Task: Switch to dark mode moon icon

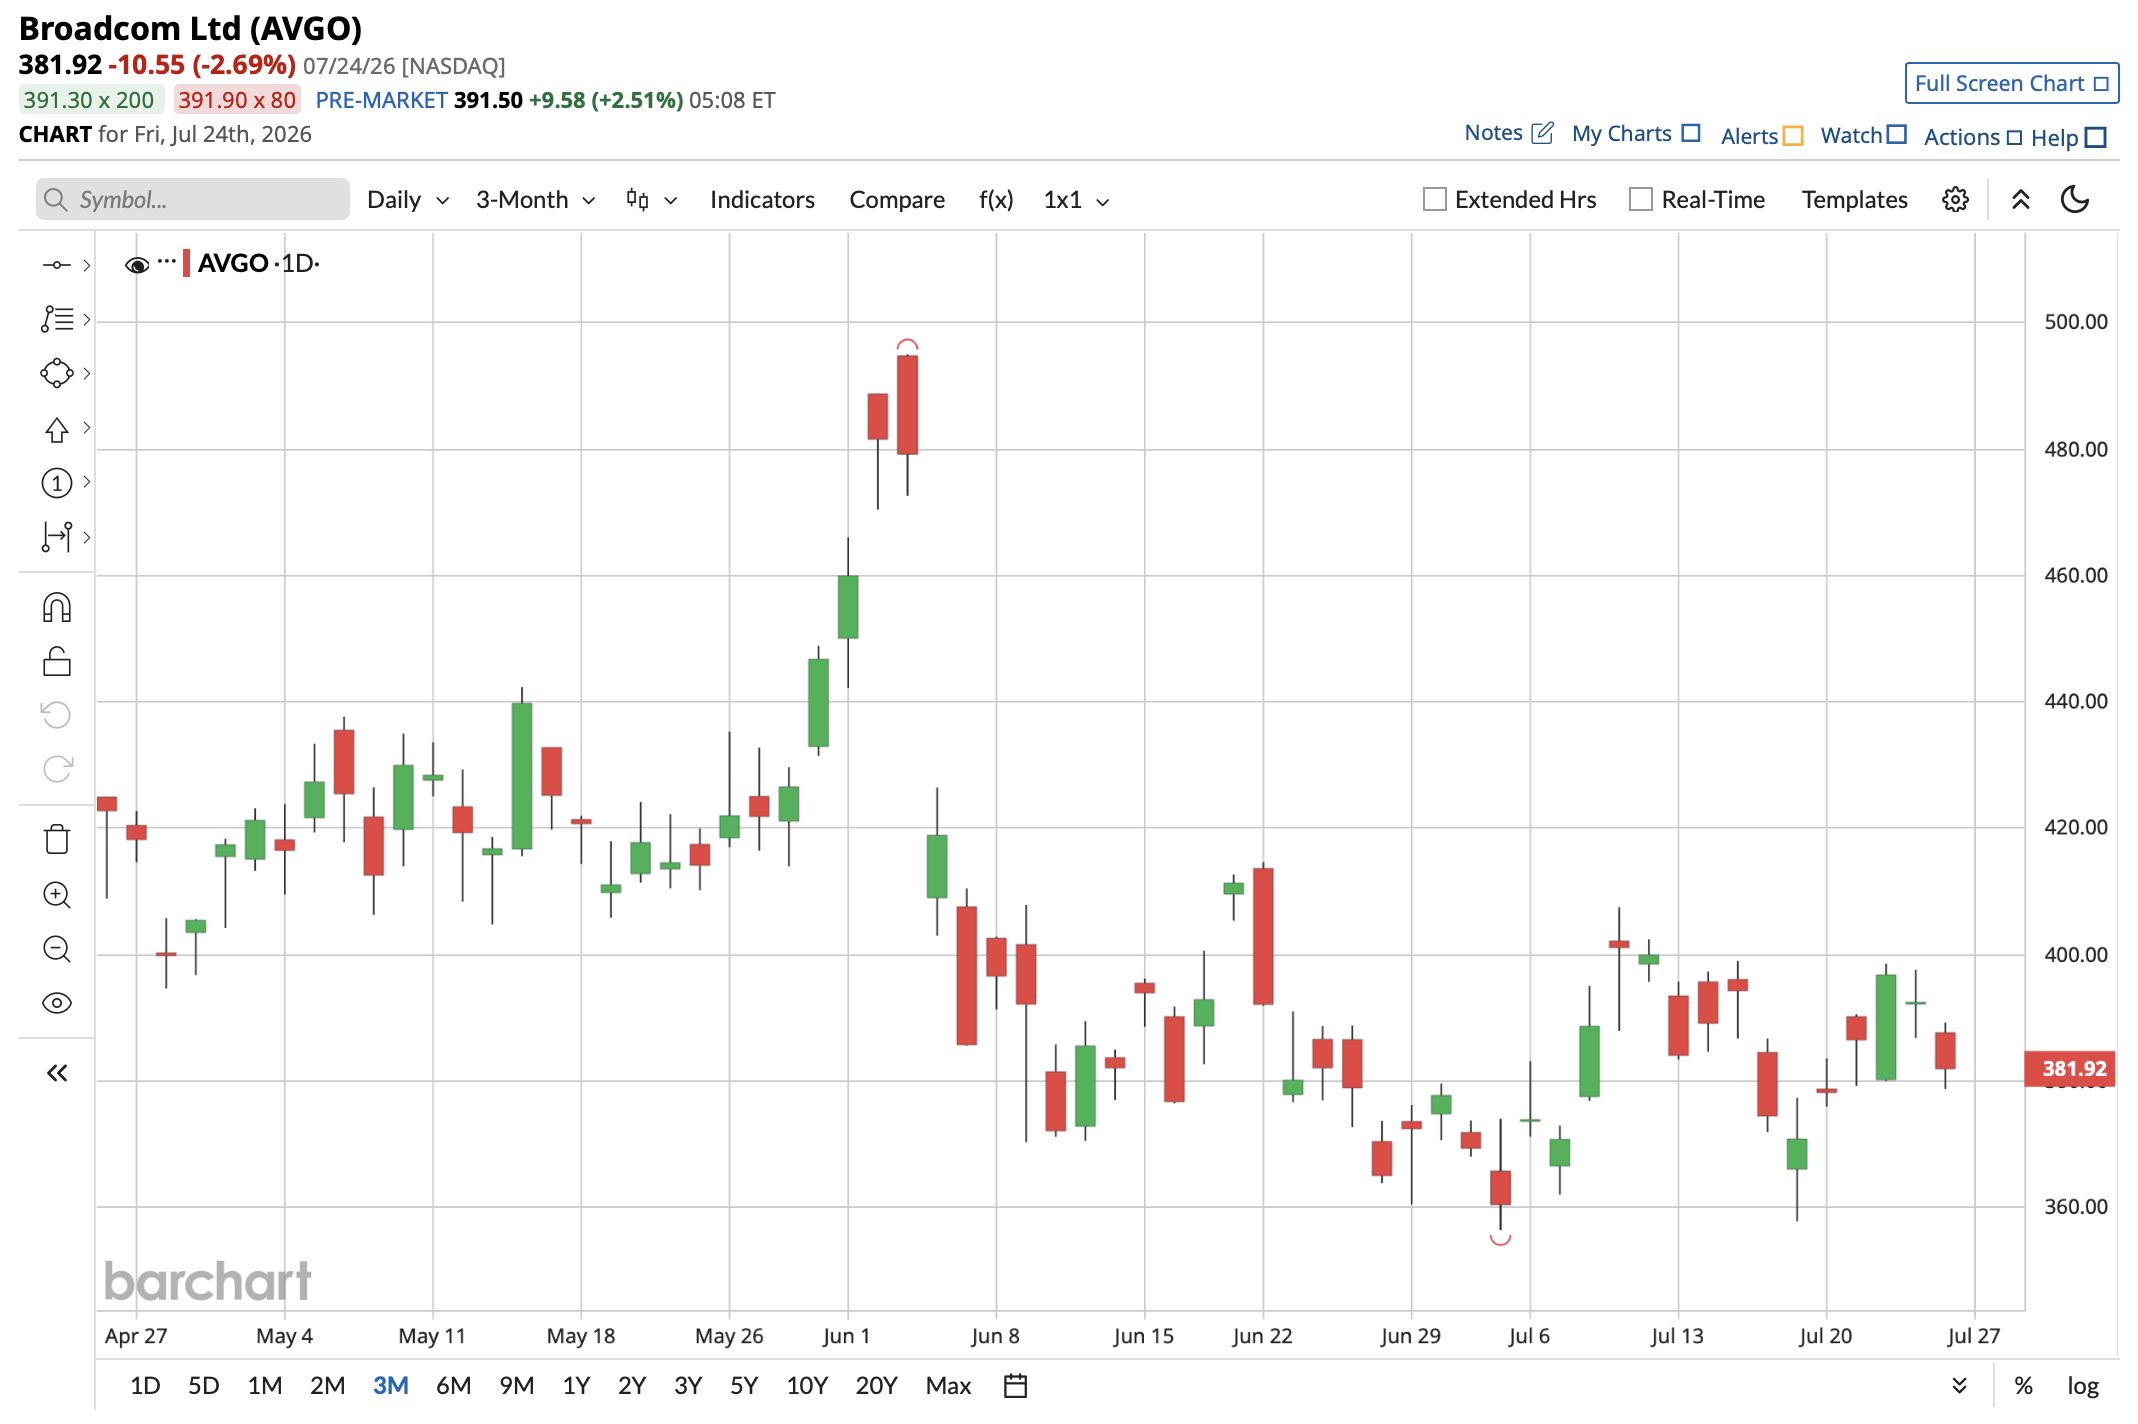Action: coord(2075,199)
